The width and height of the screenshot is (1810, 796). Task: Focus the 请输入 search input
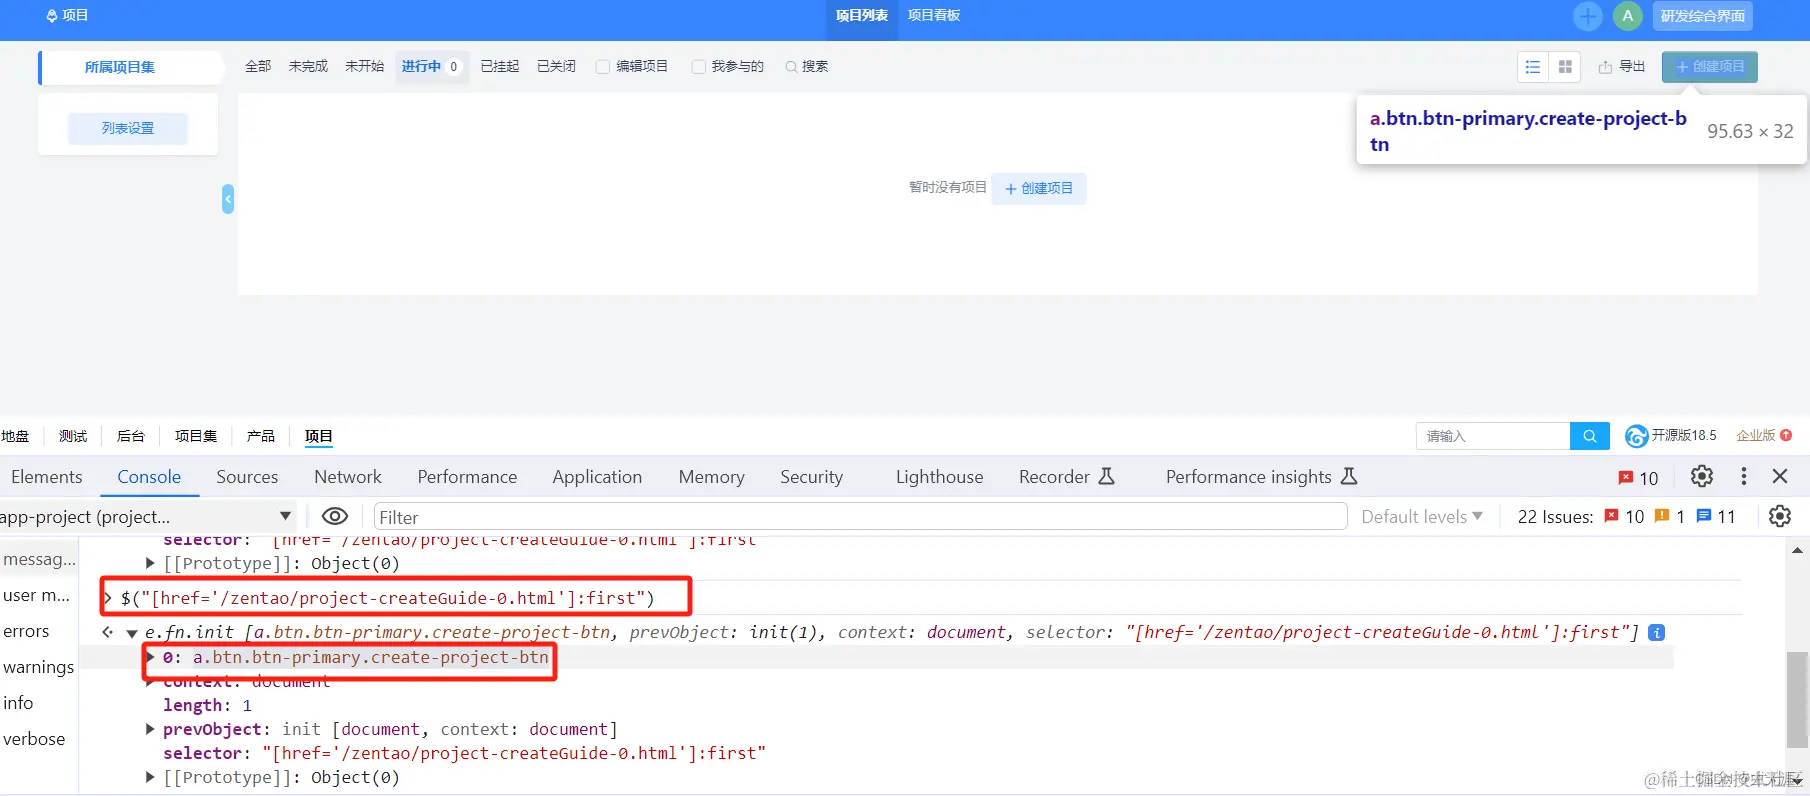(1492, 436)
